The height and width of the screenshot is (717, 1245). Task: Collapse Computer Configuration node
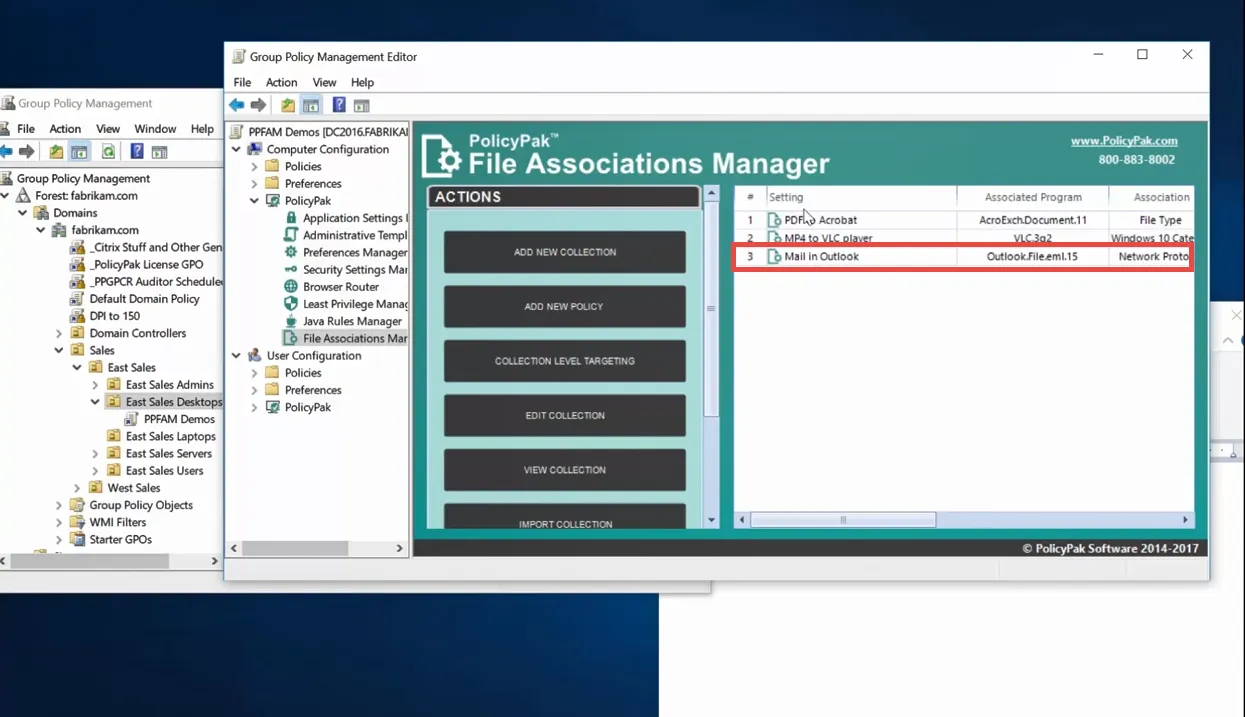coord(237,149)
